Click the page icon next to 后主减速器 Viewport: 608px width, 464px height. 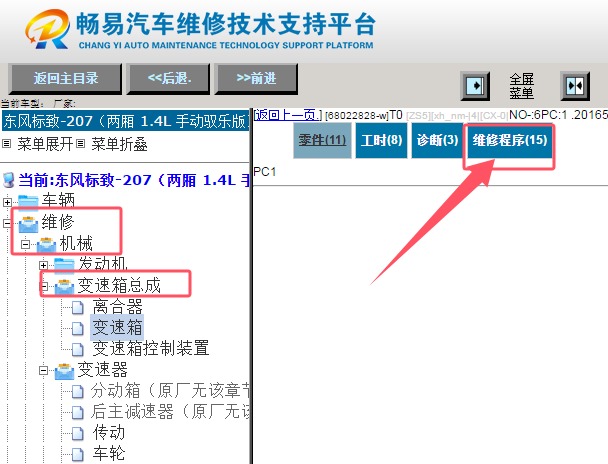[x=78, y=412]
